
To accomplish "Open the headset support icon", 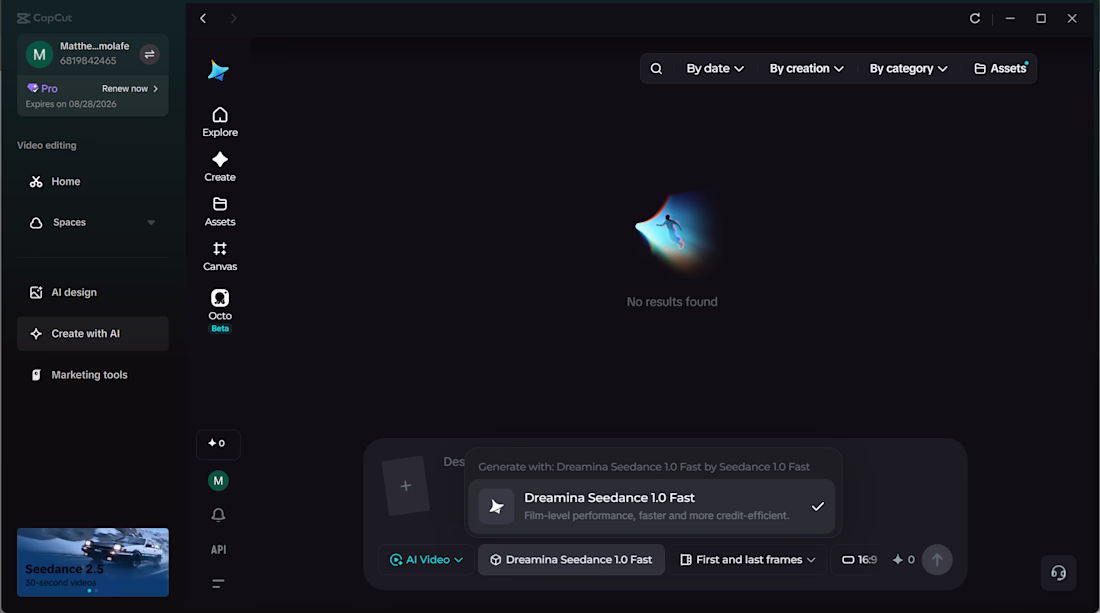I will tap(1058, 573).
